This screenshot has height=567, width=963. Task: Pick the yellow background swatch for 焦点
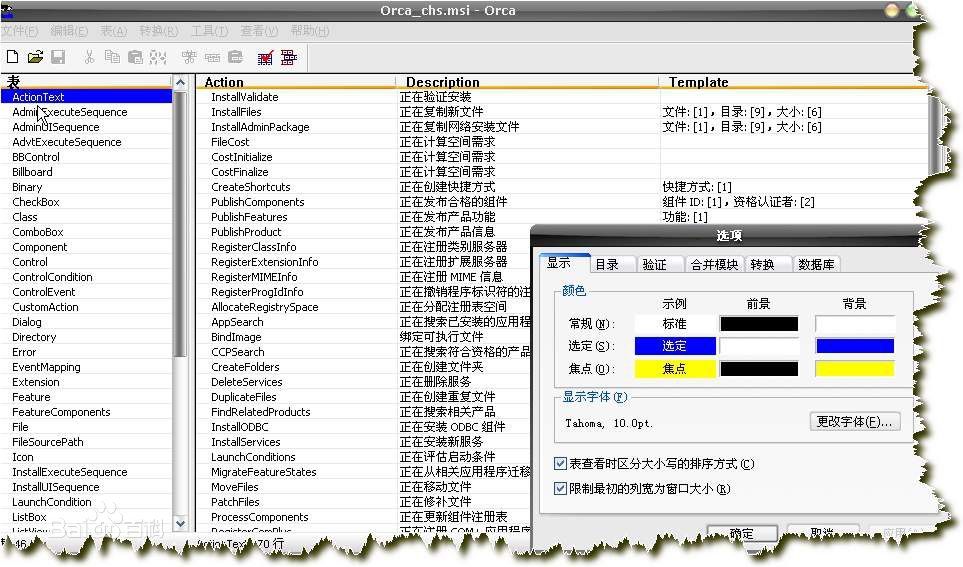854,369
